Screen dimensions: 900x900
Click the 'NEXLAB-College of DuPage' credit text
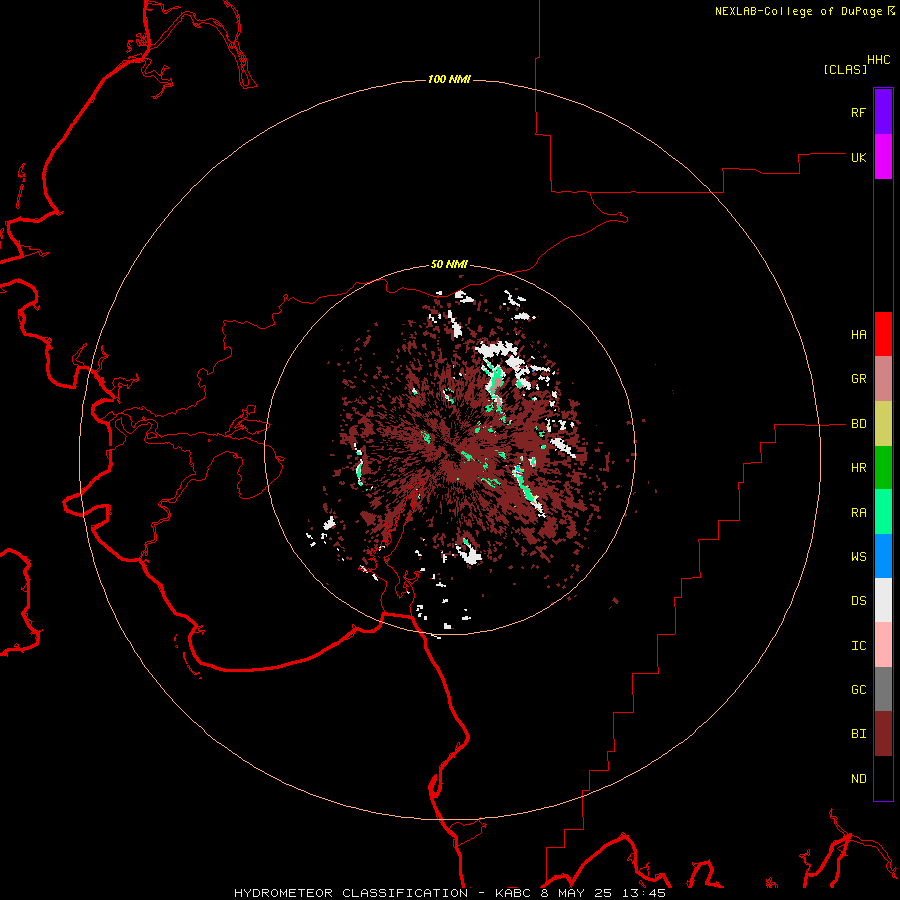pos(798,11)
